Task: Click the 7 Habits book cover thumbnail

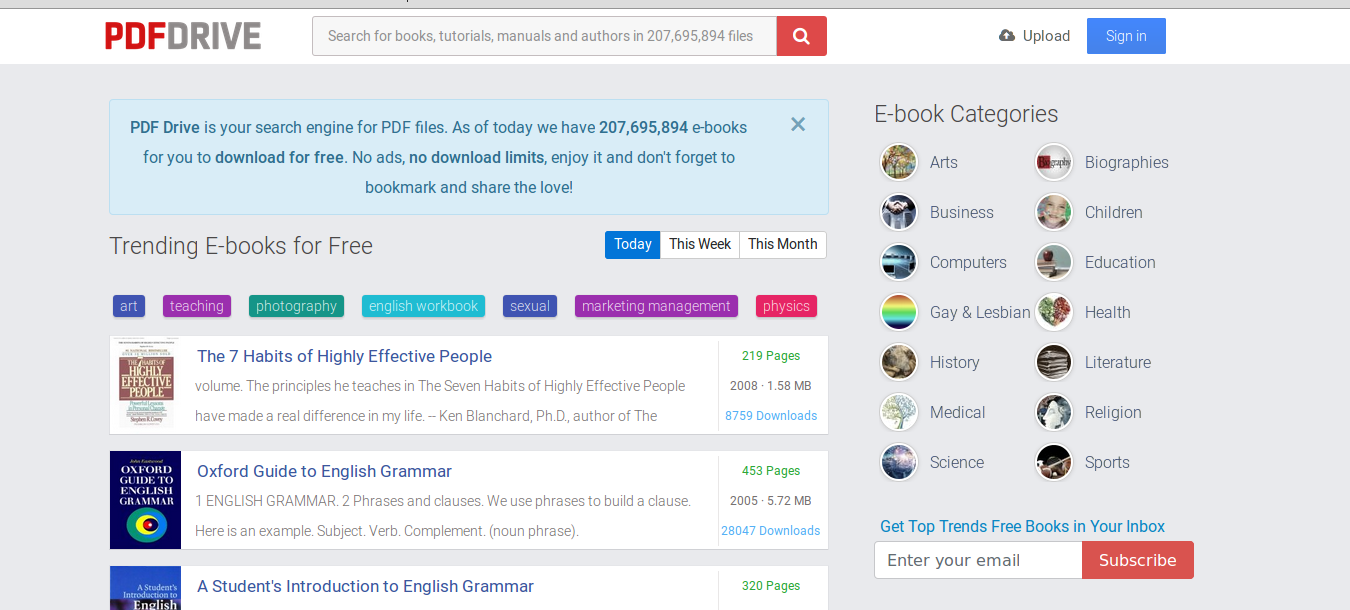Action: click(146, 384)
